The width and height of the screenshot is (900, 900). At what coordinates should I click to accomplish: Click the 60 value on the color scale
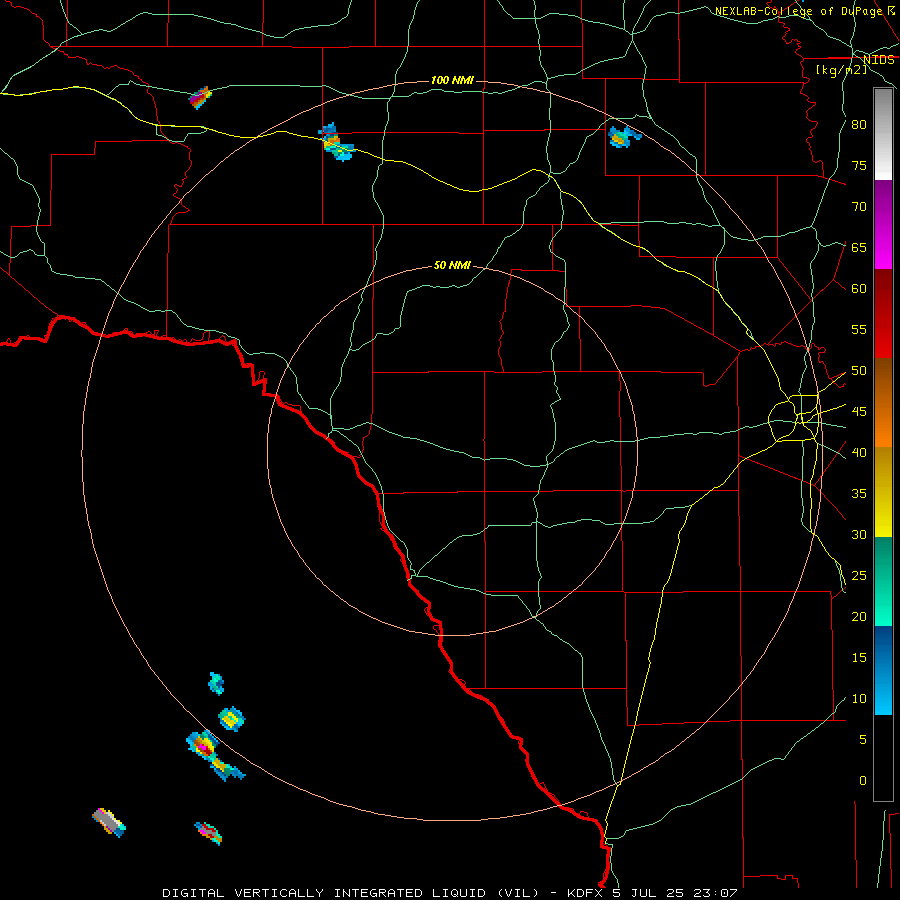(x=859, y=289)
